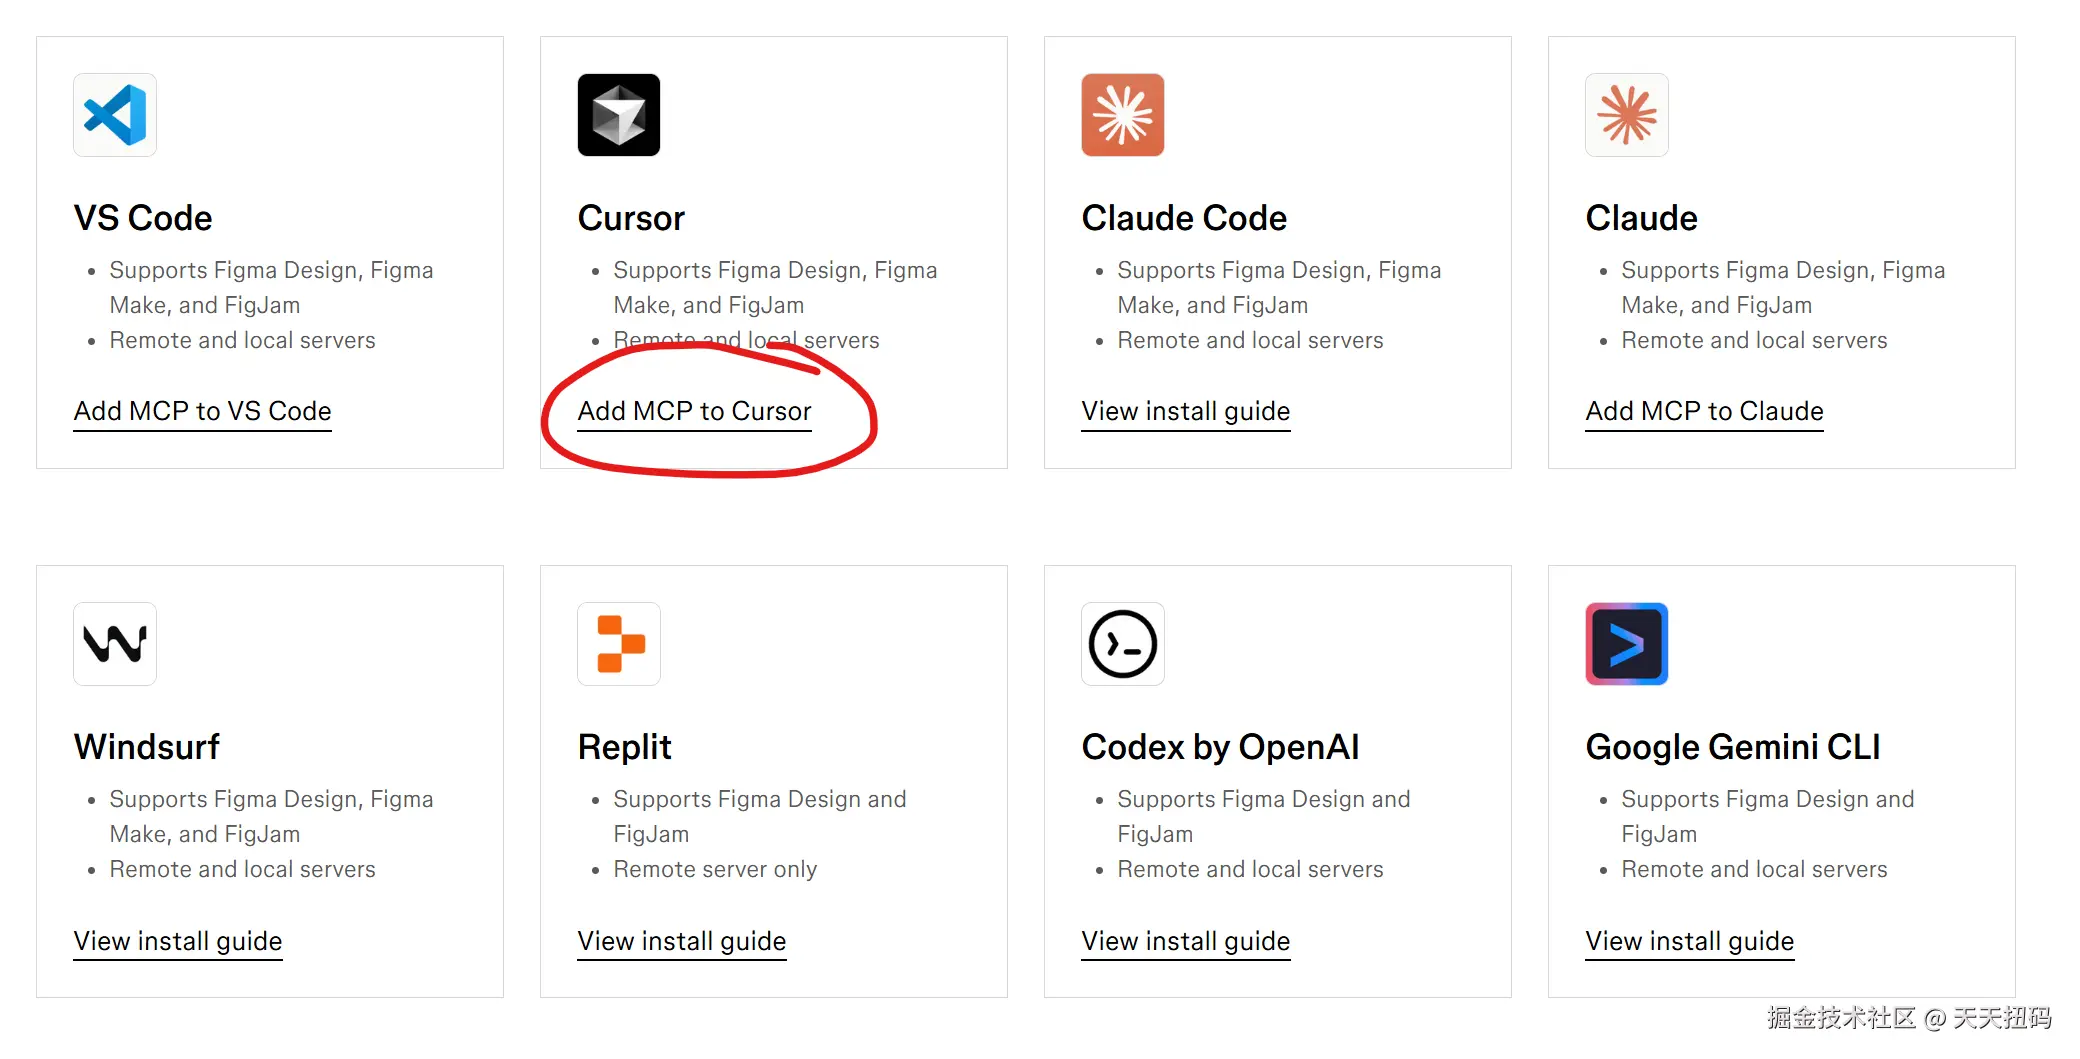Click VS Code's 'Remote and local servers' bullet

pyautogui.click(x=243, y=341)
